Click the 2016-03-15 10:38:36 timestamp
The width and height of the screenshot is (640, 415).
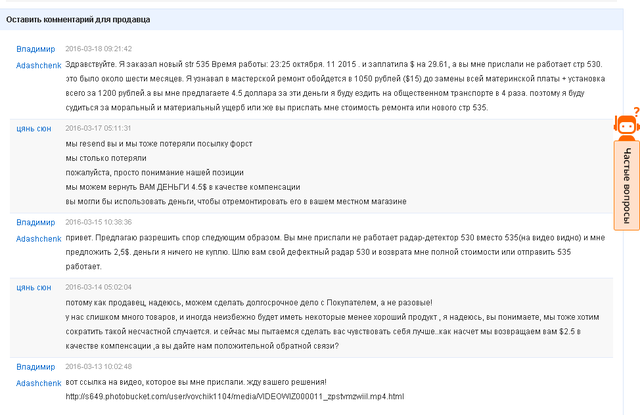point(98,222)
